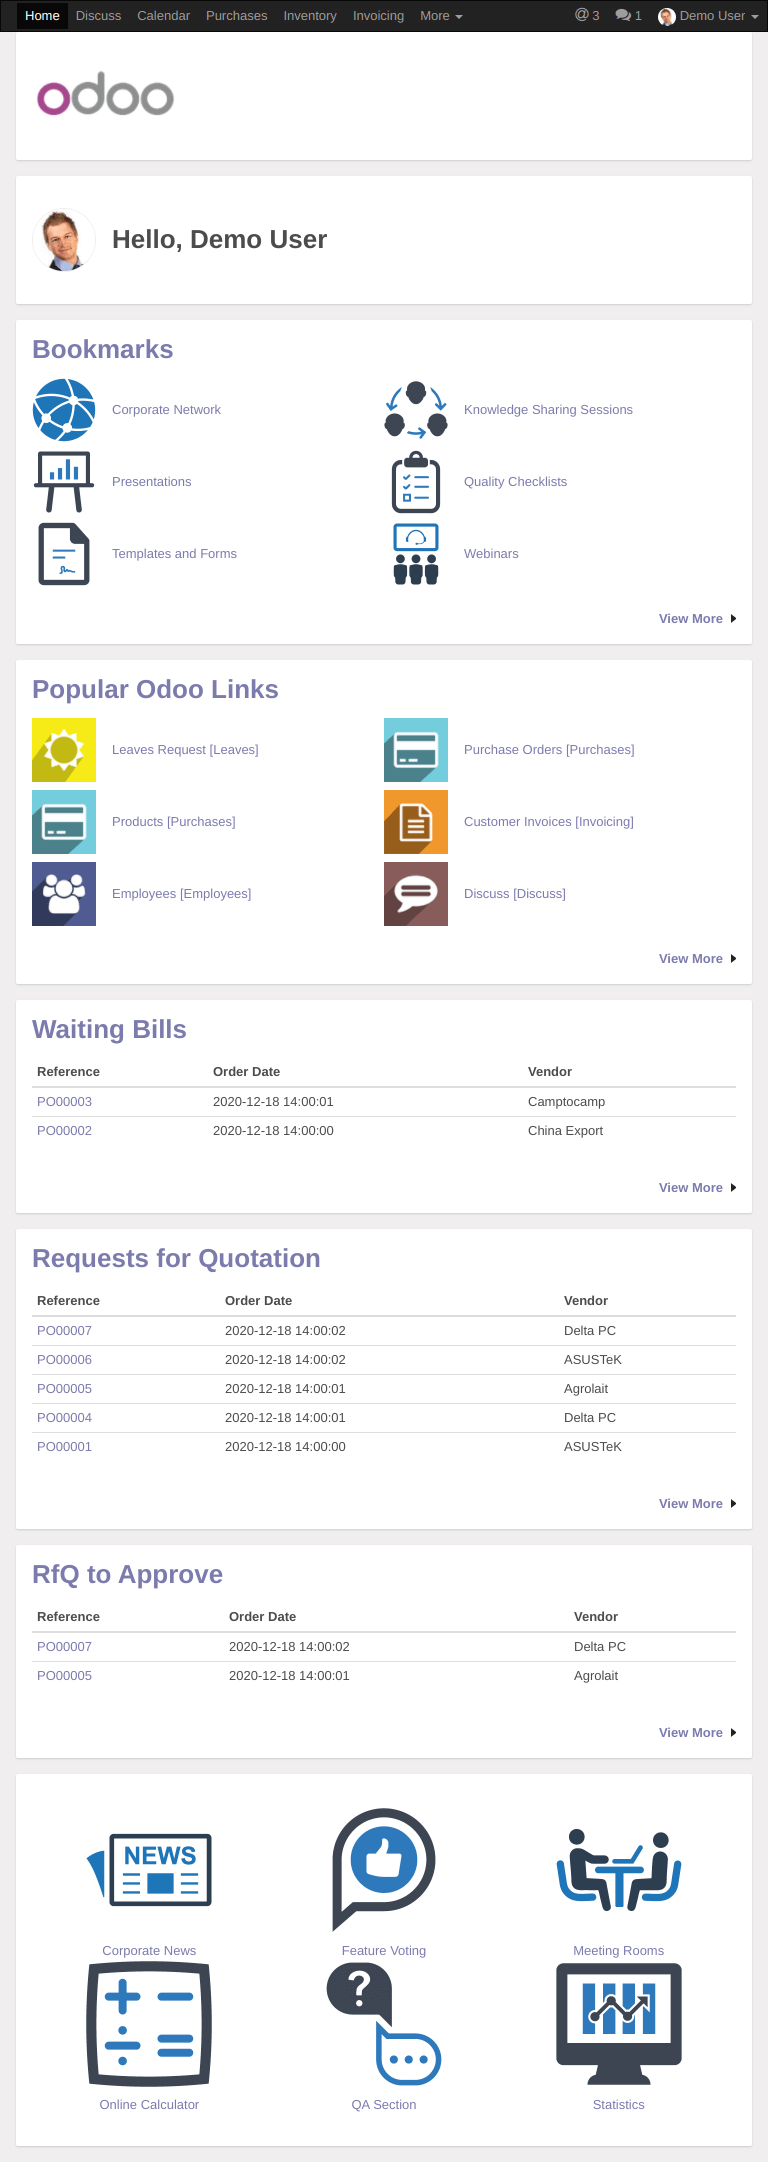The height and width of the screenshot is (2162, 768).
Task: Expand View More under Bookmarks
Action: (697, 619)
